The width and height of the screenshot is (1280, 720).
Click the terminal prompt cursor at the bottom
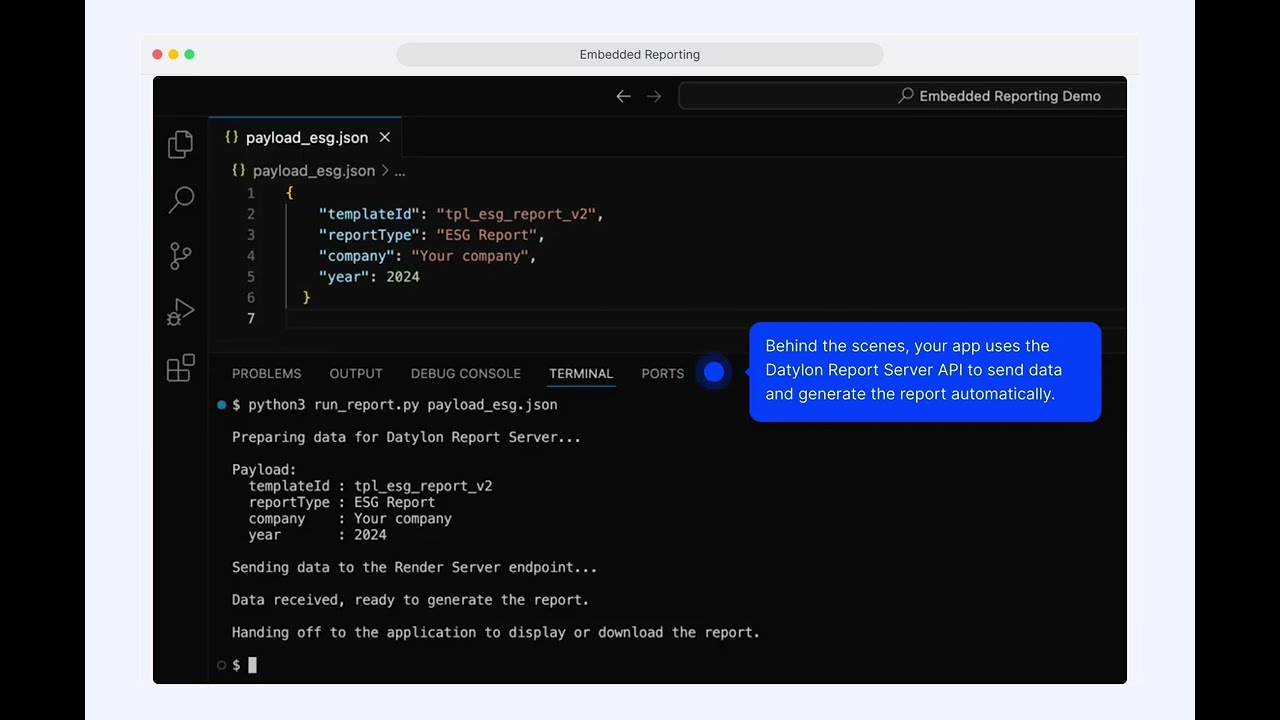(x=252, y=665)
